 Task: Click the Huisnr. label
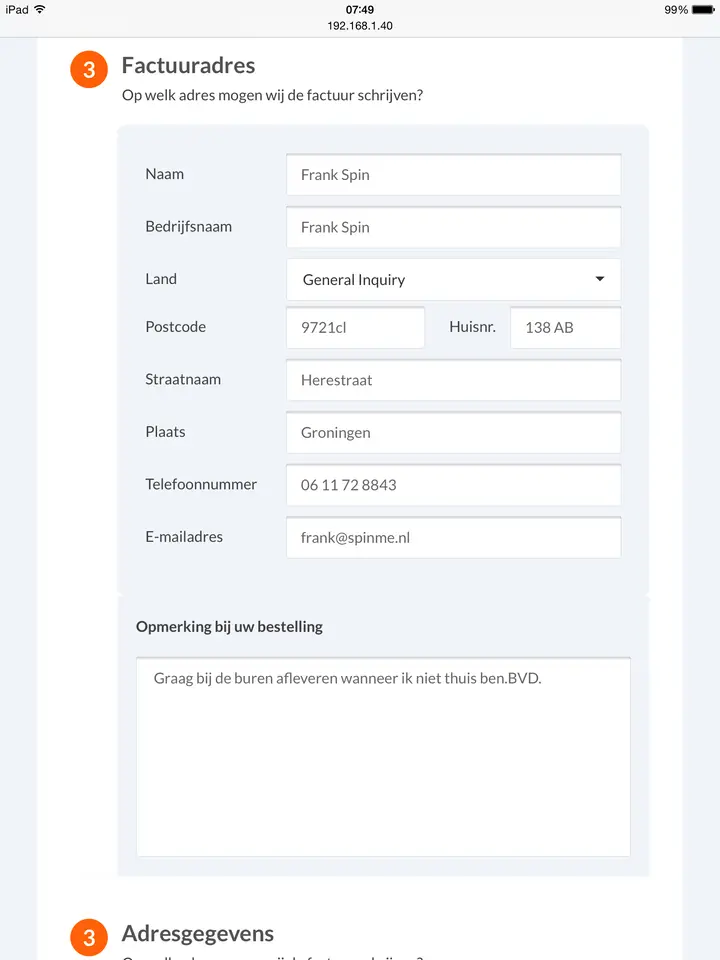(x=473, y=327)
